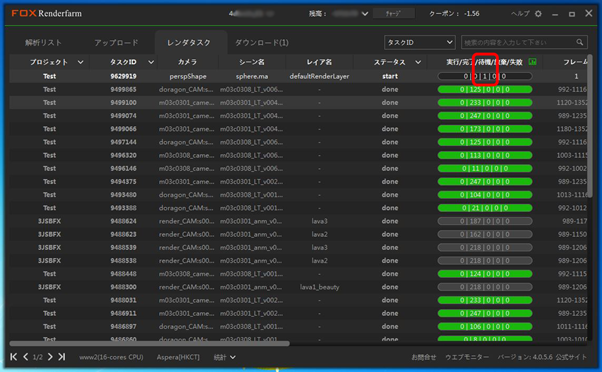Click the カメラ column header
This screenshot has height=372, width=602.
187,62
